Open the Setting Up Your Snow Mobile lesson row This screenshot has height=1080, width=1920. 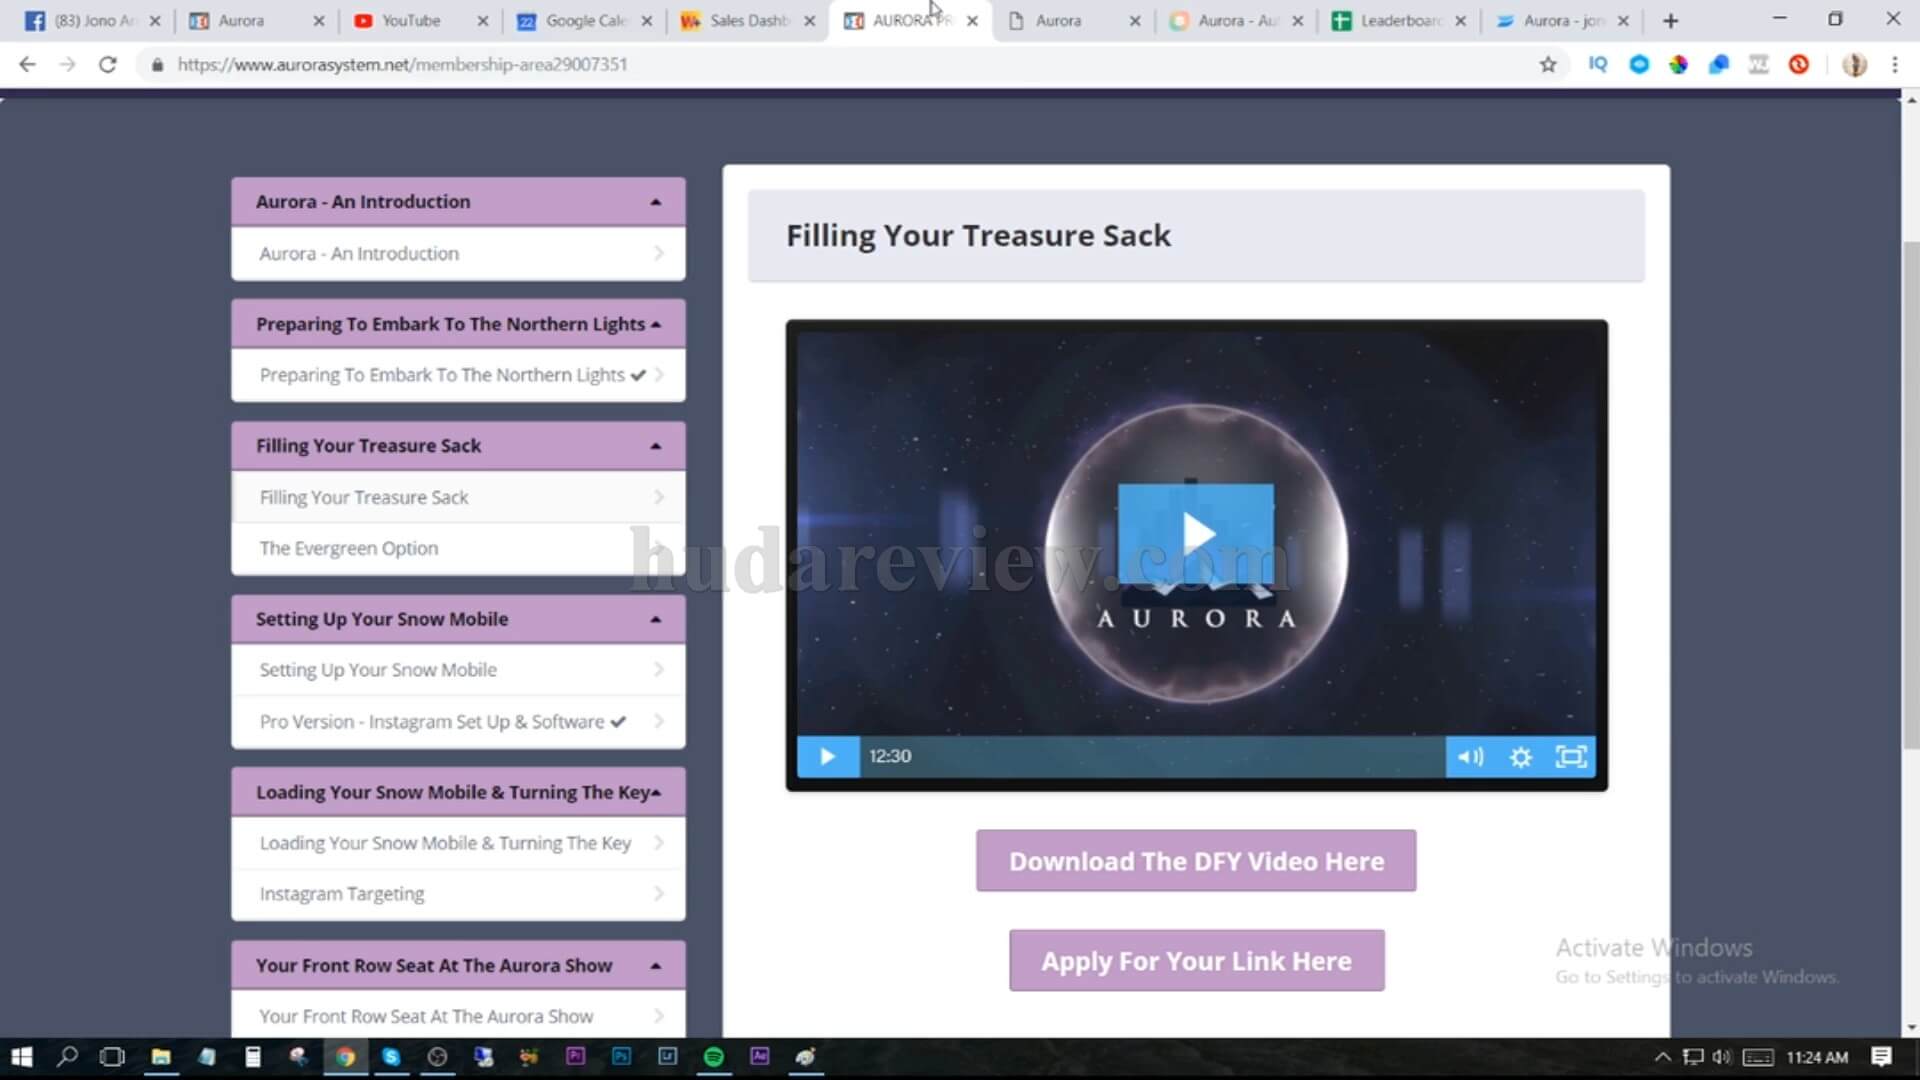click(458, 670)
